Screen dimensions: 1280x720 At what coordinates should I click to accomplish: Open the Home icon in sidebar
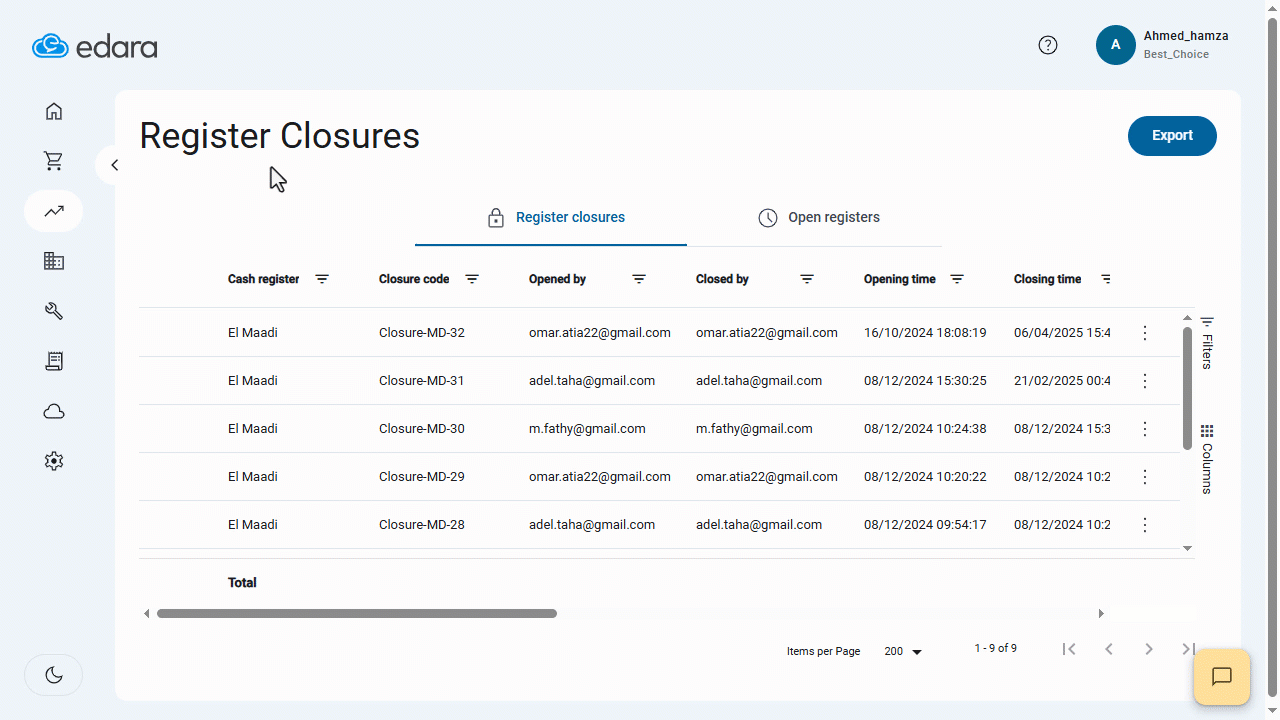tap(54, 111)
